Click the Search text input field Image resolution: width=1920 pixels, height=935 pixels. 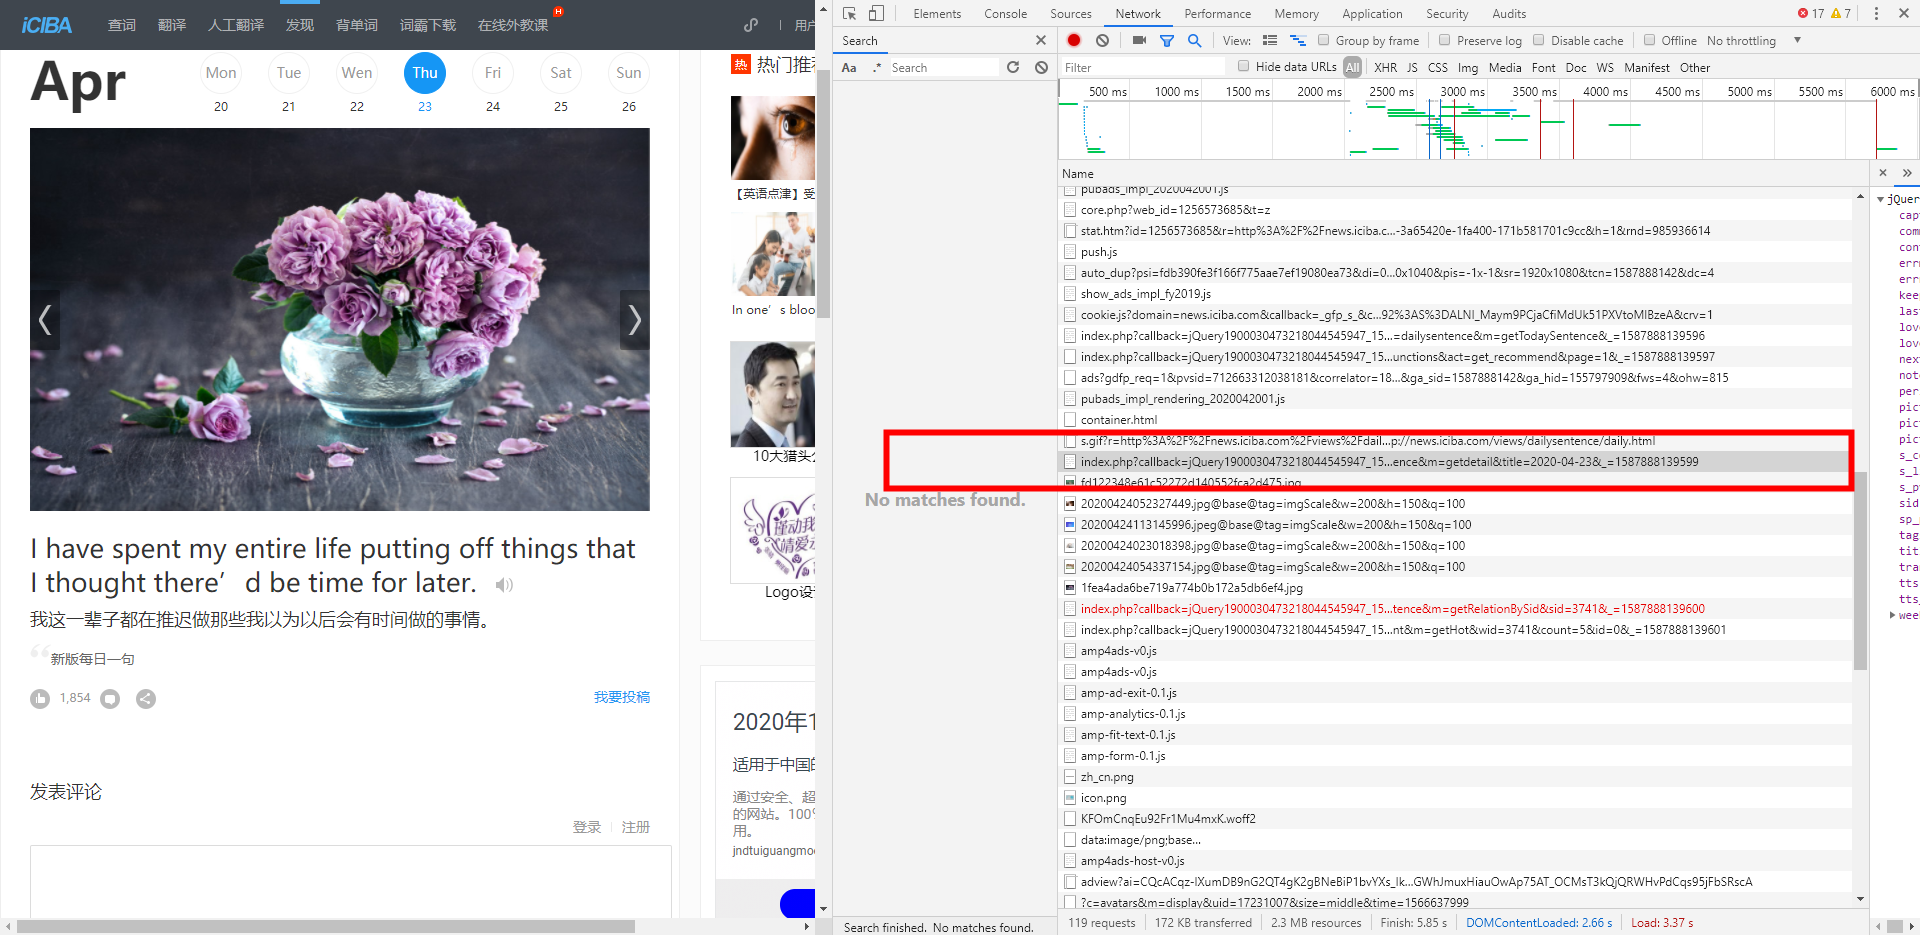943,67
